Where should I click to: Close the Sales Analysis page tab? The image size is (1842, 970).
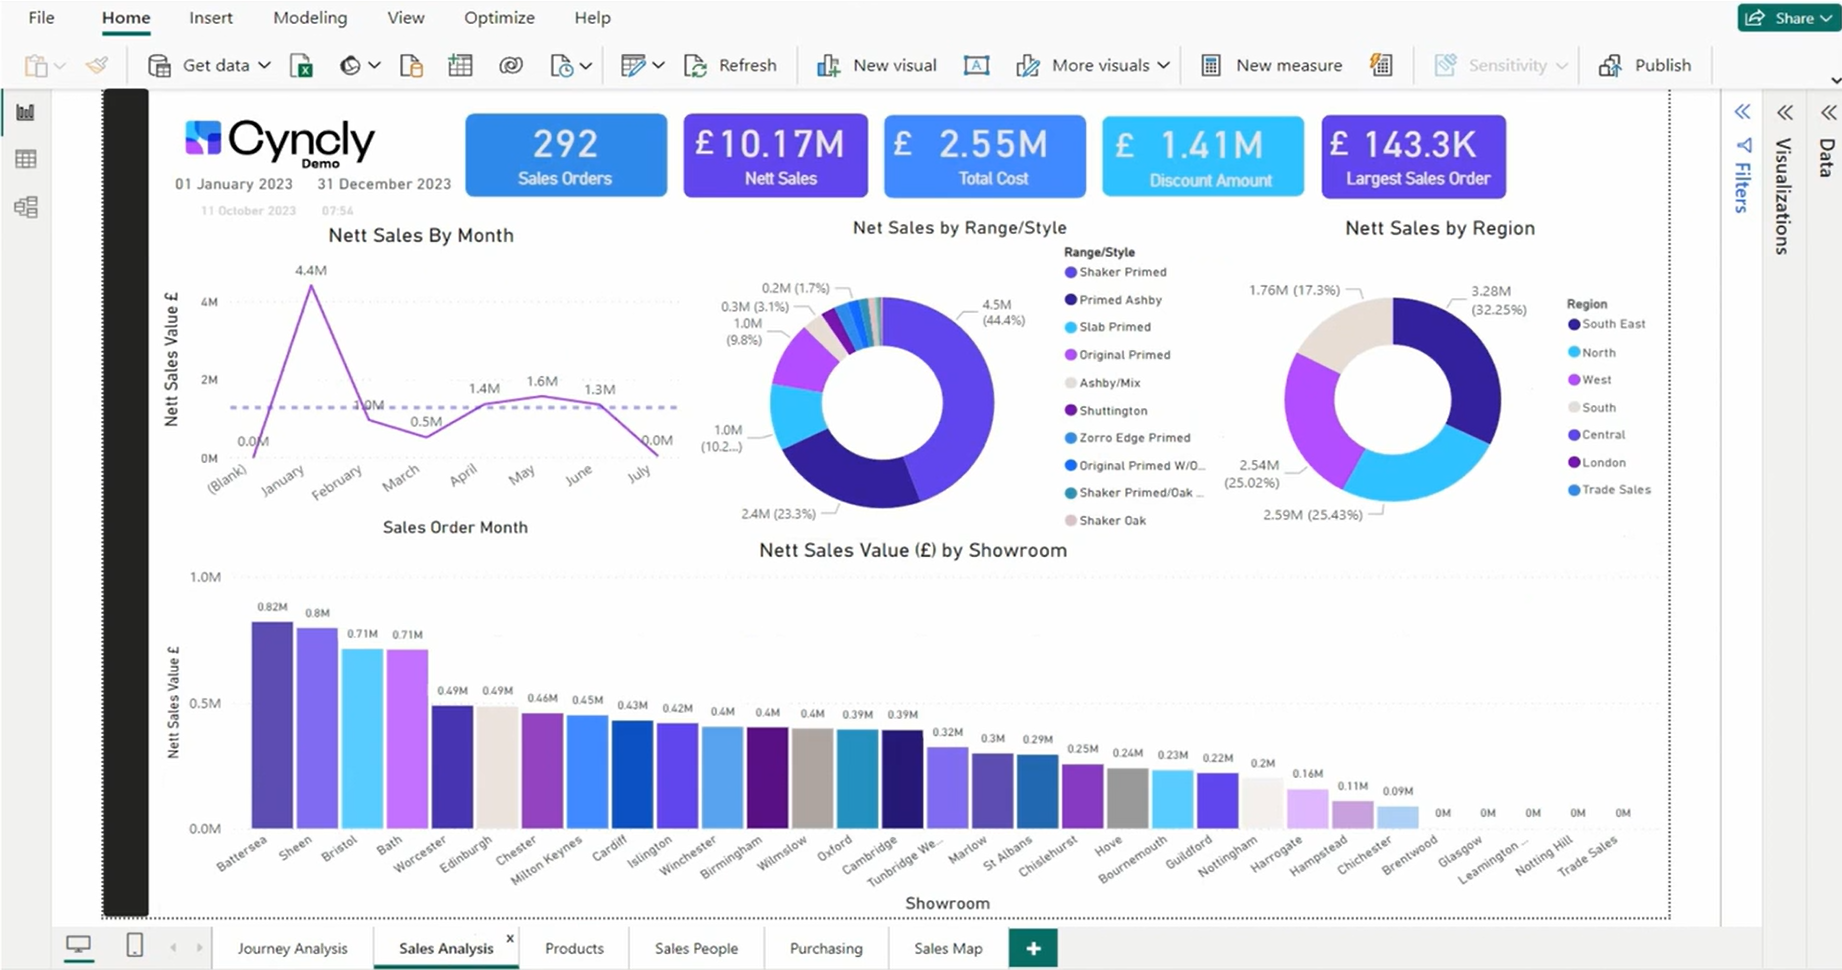click(x=510, y=938)
